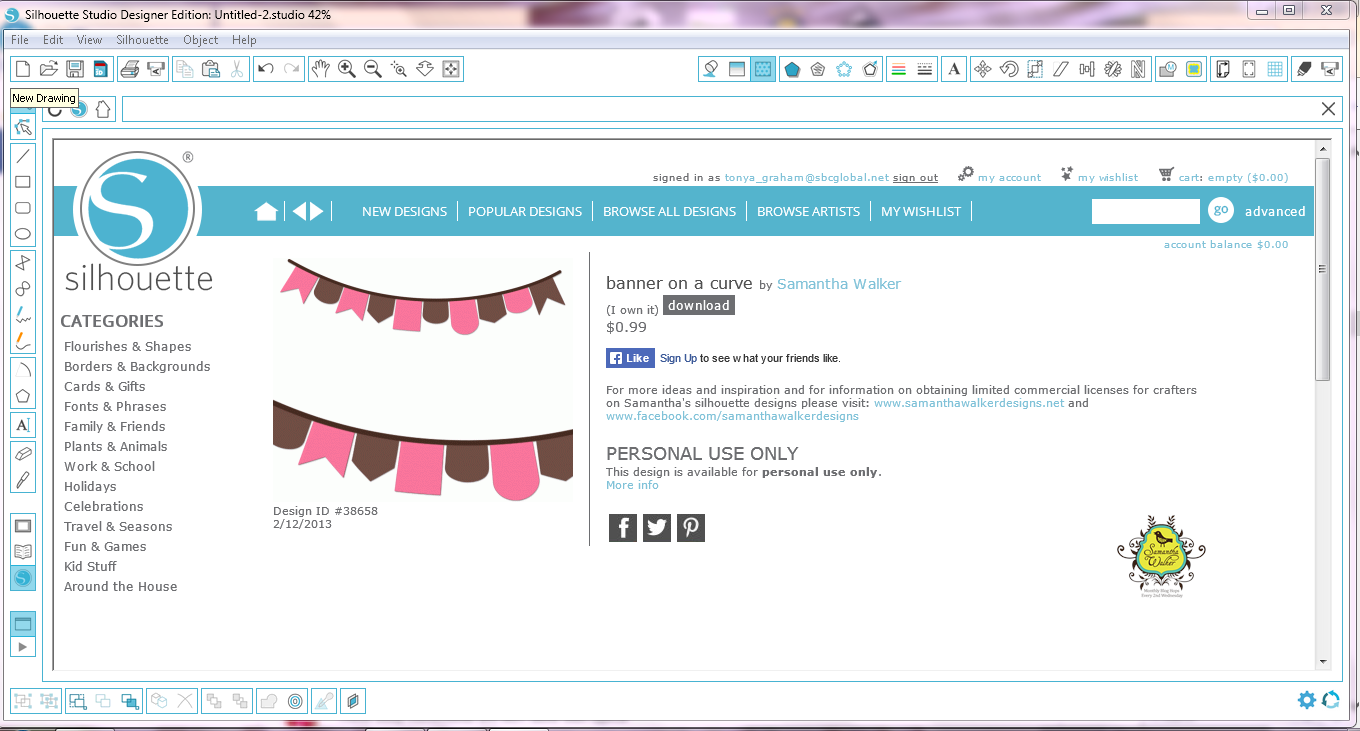Viewport: 1360px width, 731px height.
Task: Click the Print icon
Action: 129,69
